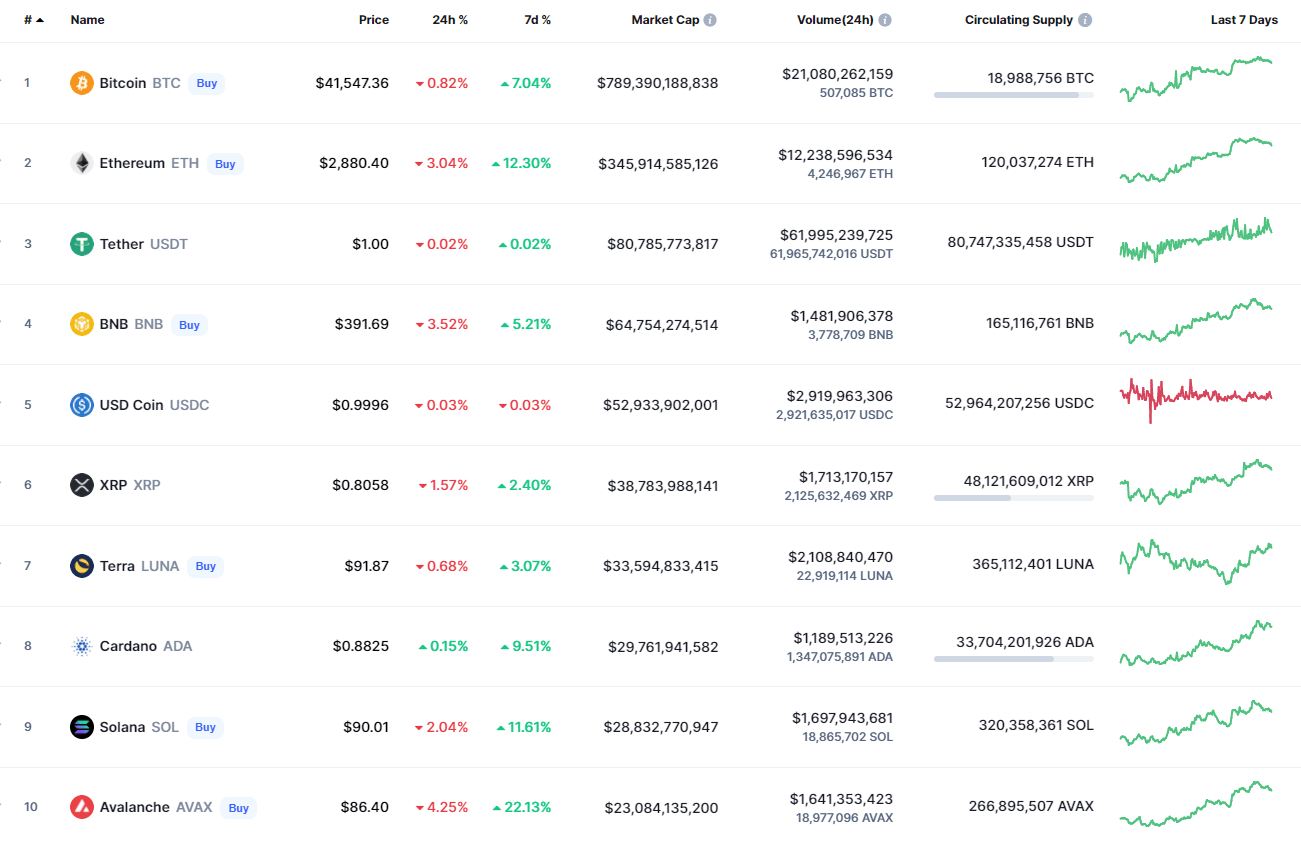Click the Solana logo icon

82,727
